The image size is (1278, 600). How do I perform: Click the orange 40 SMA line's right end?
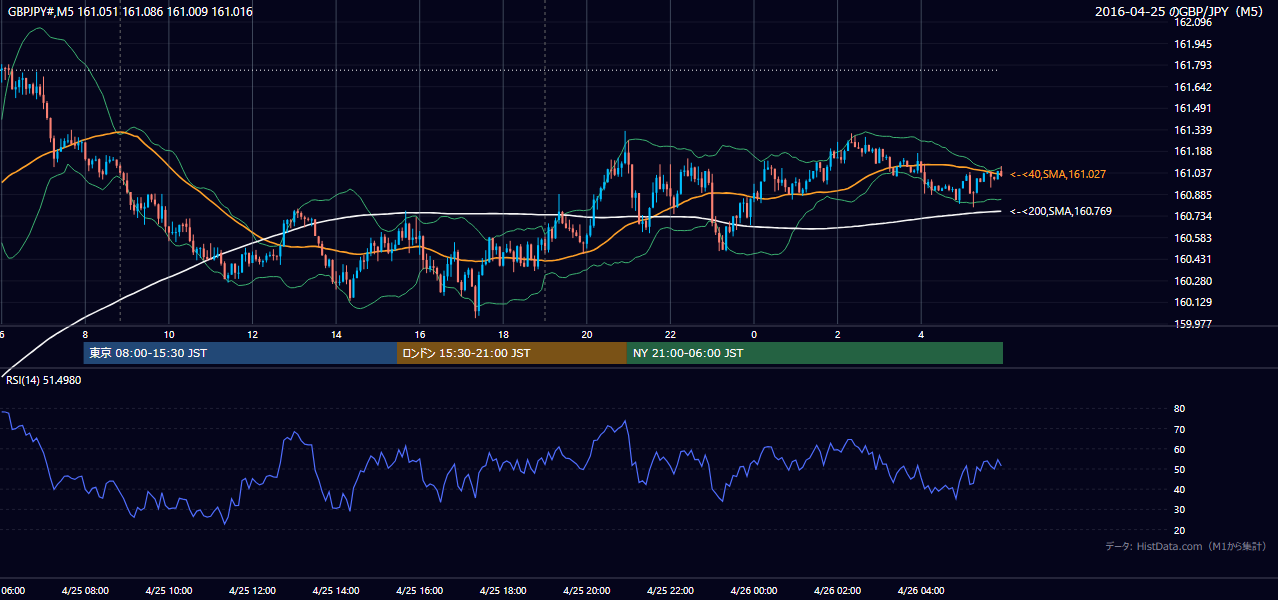(1000, 172)
